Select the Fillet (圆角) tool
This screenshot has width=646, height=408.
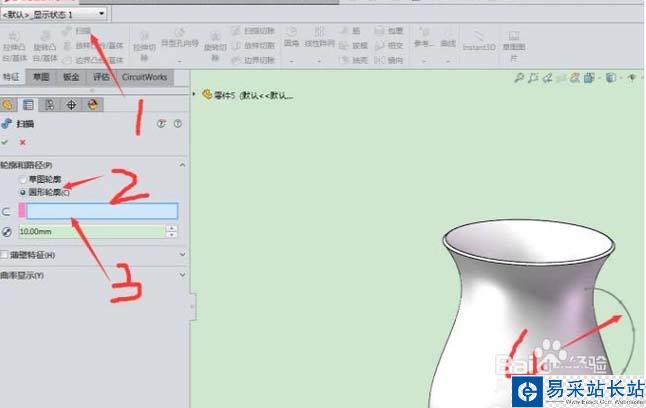tap(291, 37)
